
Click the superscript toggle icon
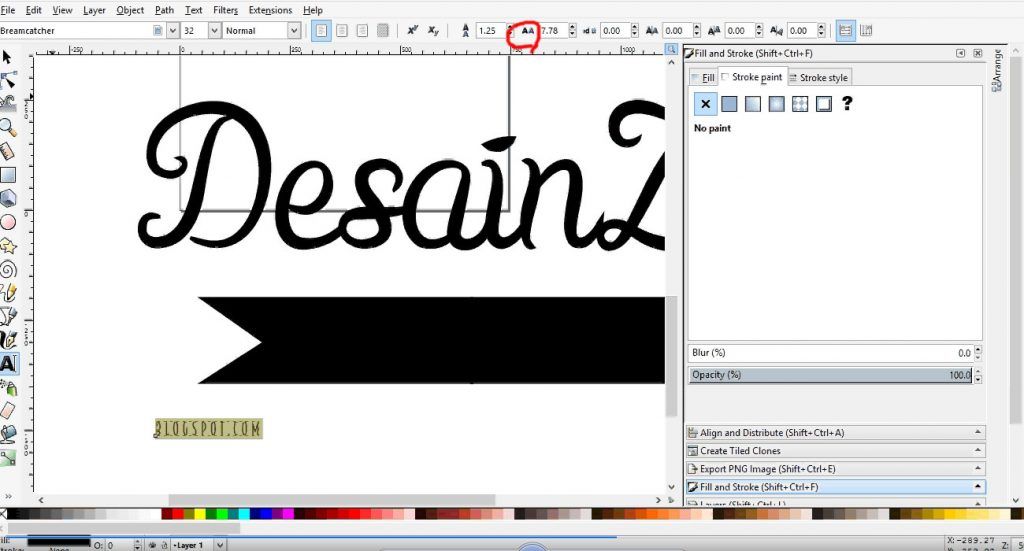(412, 31)
